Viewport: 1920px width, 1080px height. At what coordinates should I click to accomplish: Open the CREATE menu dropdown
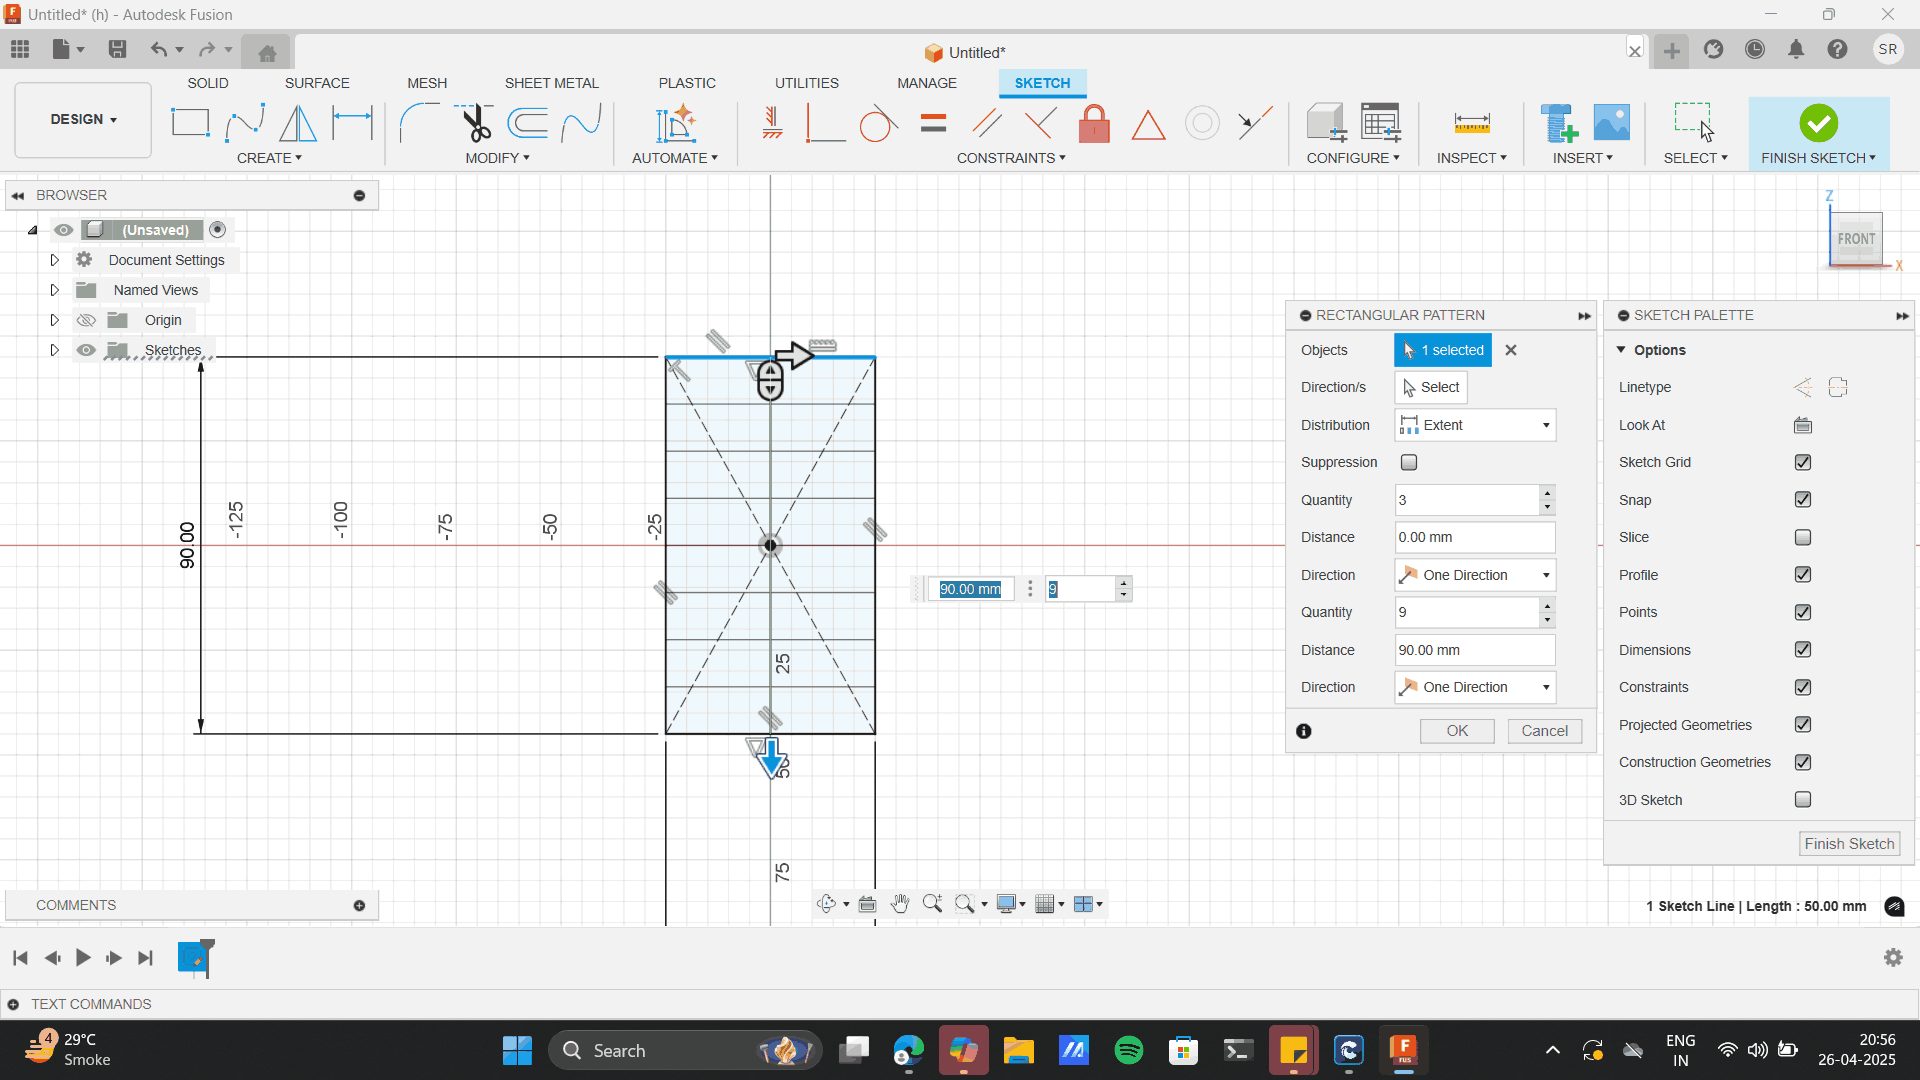(269, 158)
